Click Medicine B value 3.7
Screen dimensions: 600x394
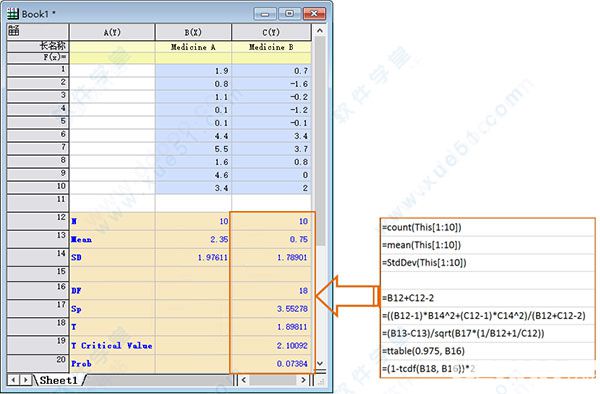click(x=271, y=149)
